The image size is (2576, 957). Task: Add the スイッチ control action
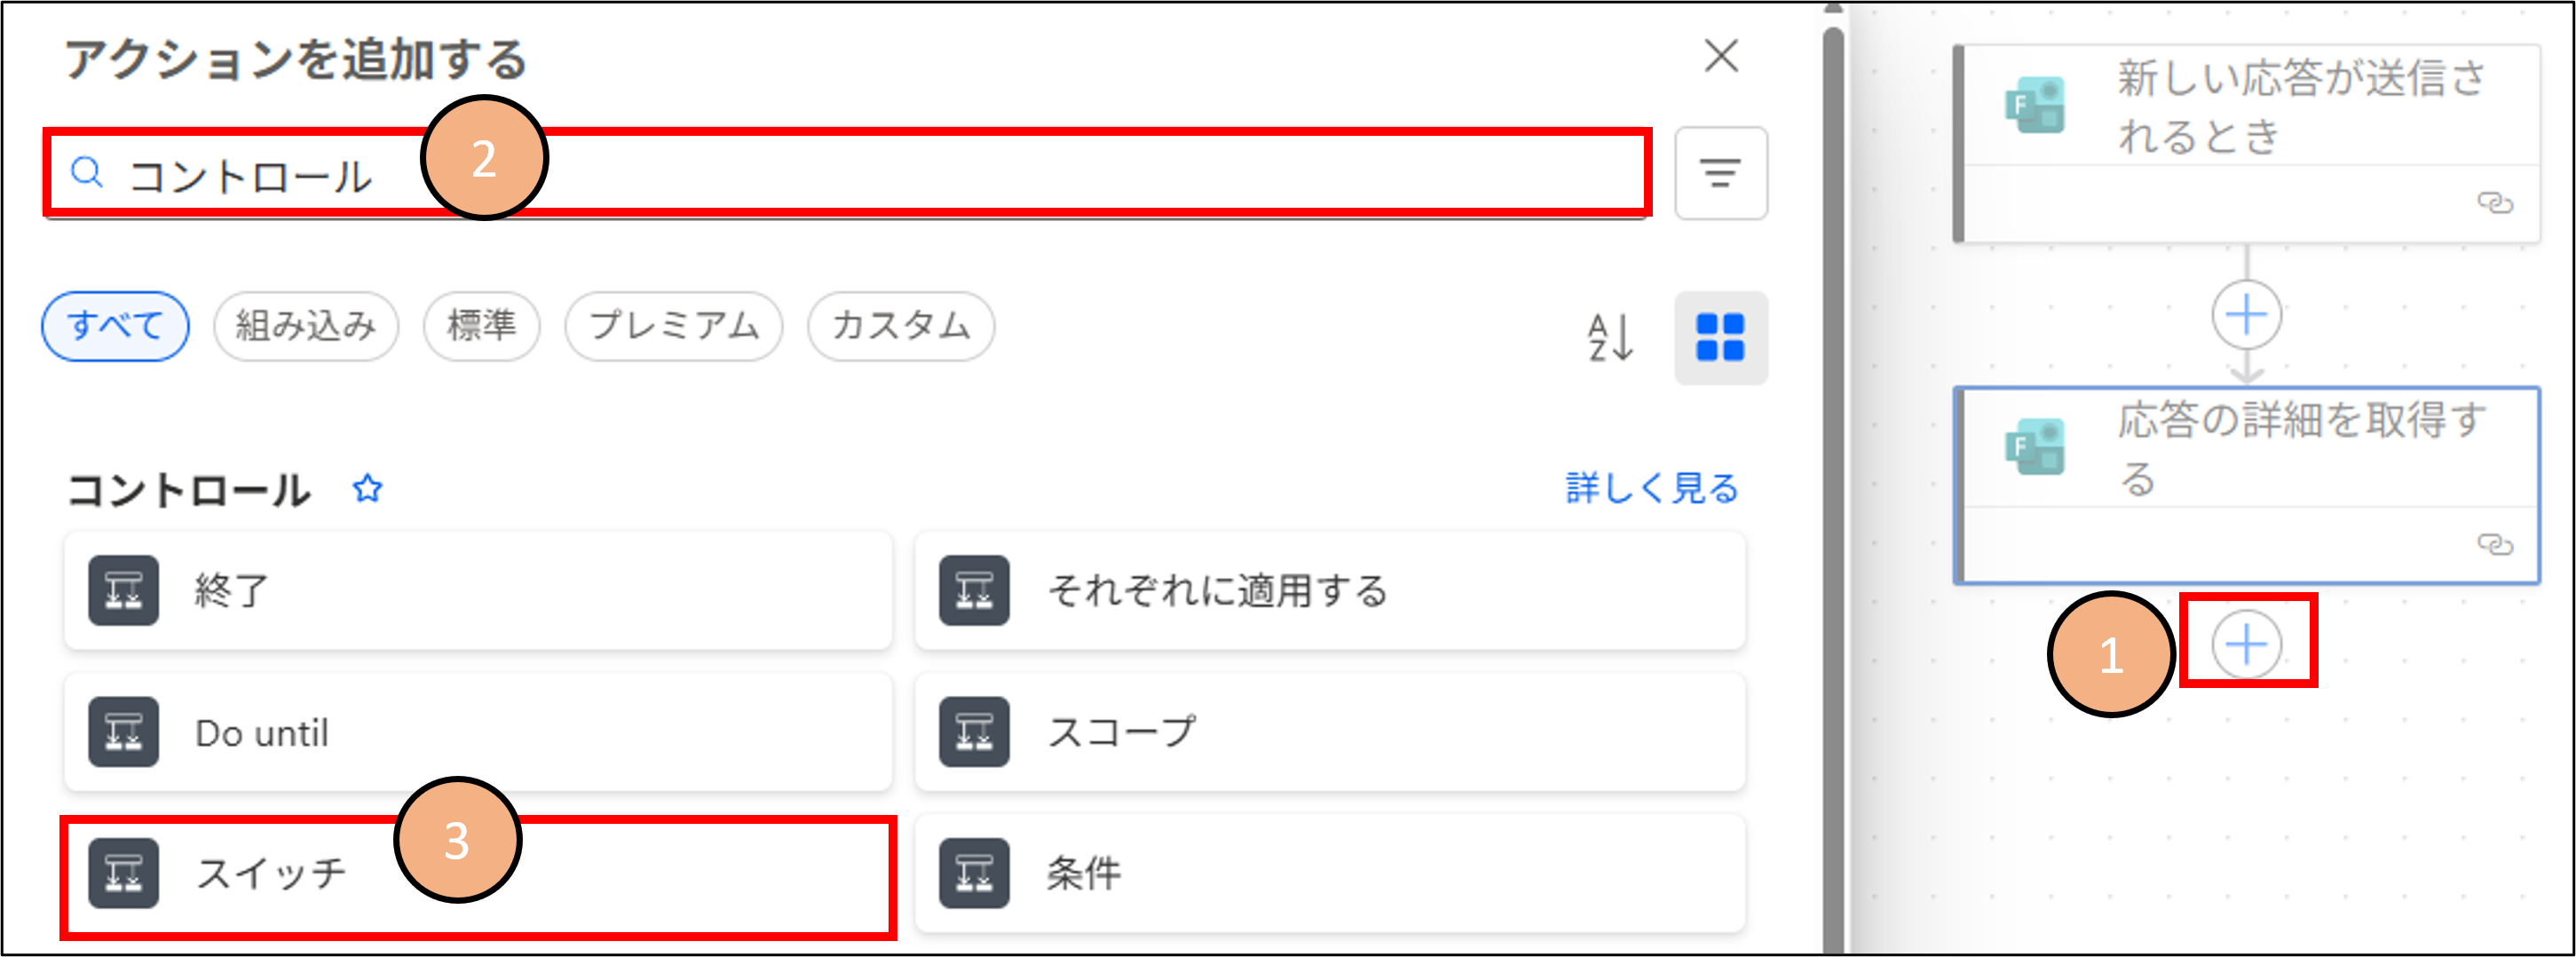click(477, 873)
